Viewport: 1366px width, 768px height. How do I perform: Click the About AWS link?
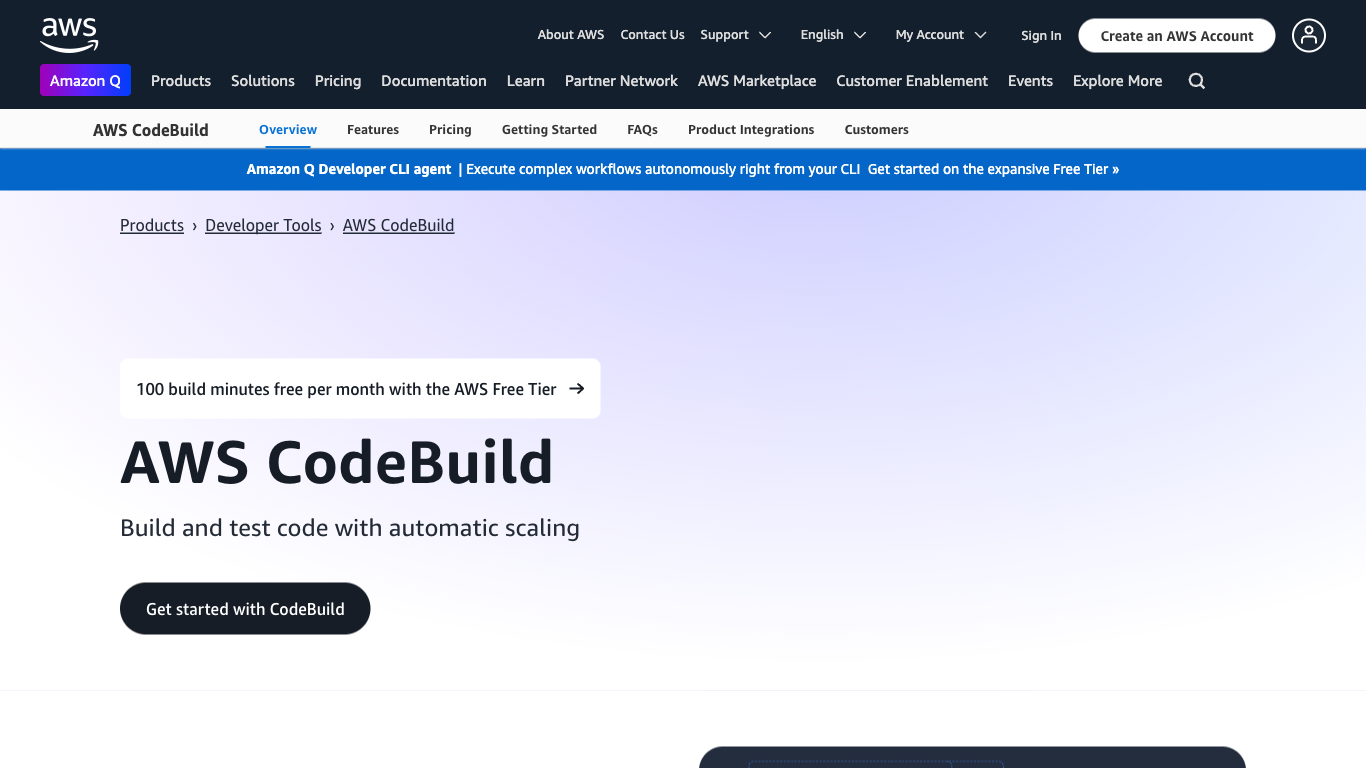571,35
